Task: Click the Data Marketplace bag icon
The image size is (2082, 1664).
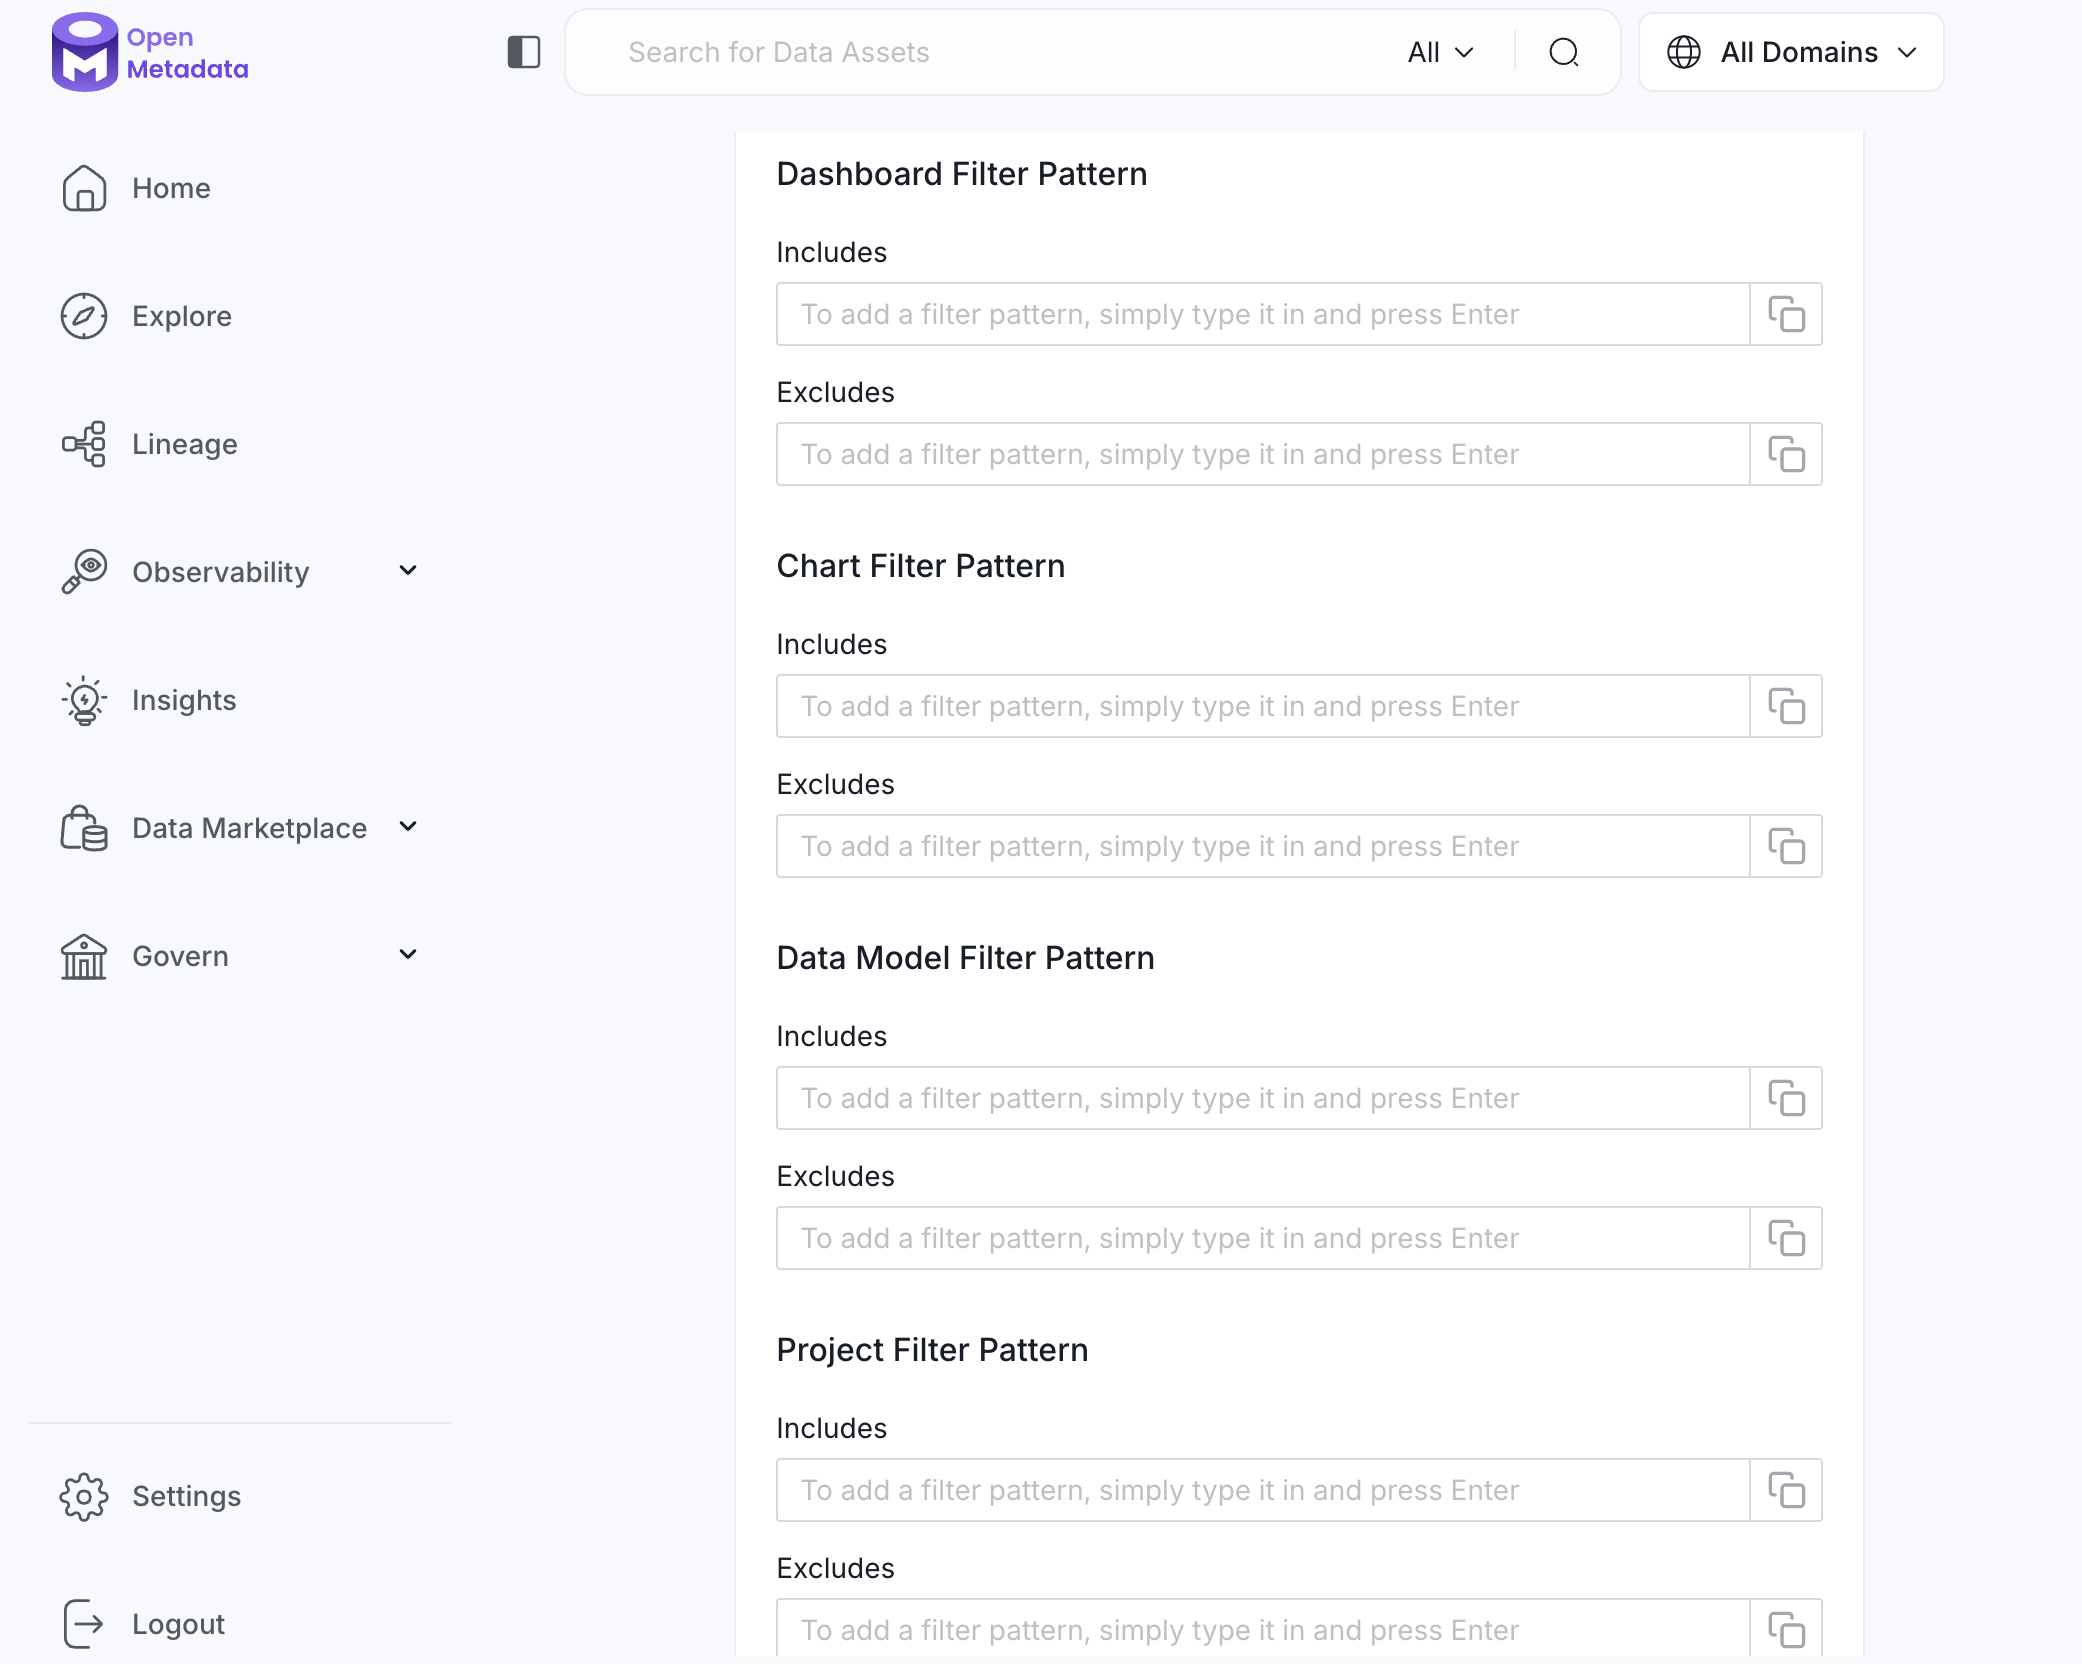Action: pos(84,828)
